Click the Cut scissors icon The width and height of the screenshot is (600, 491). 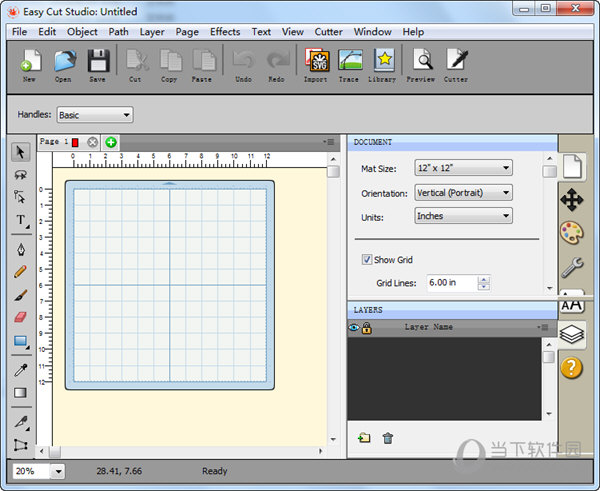(x=136, y=60)
